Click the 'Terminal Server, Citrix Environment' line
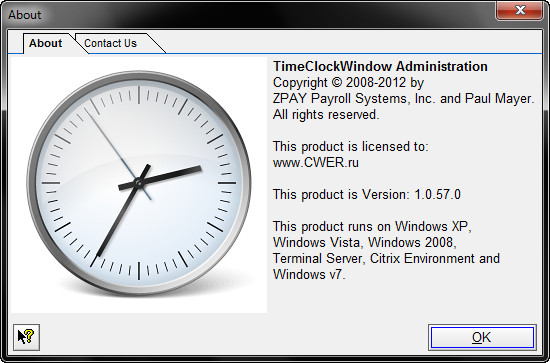Screen dimensions: 550x363 click(386, 258)
